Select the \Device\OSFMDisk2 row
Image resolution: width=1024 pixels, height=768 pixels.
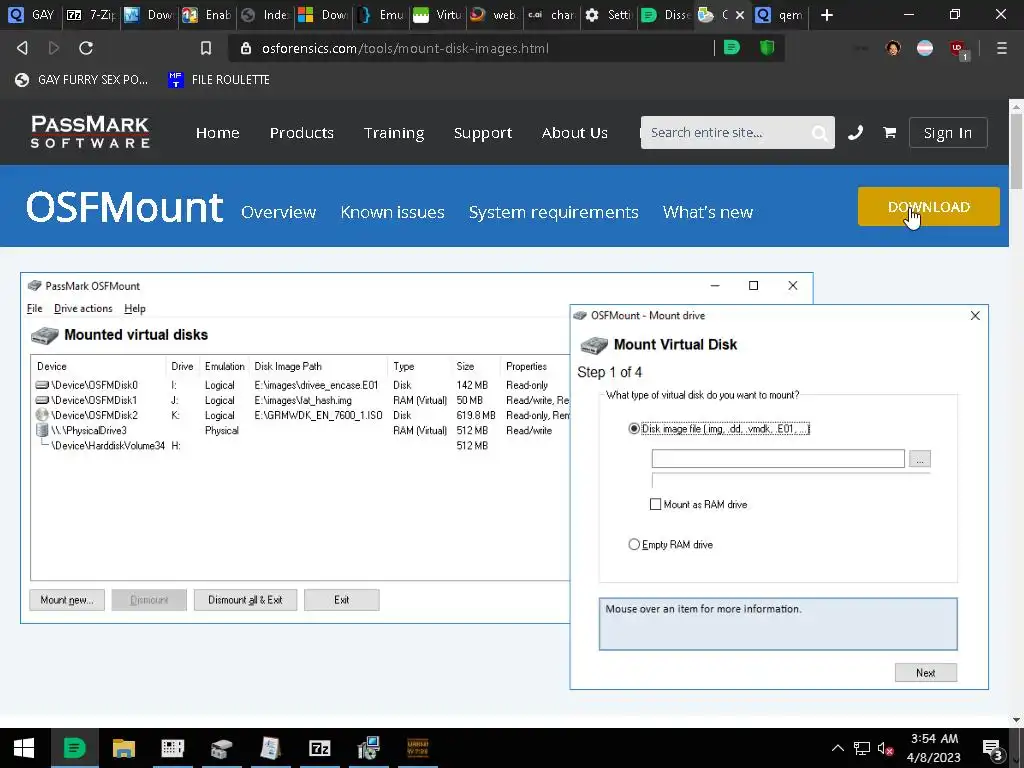[x=300, y=415]
